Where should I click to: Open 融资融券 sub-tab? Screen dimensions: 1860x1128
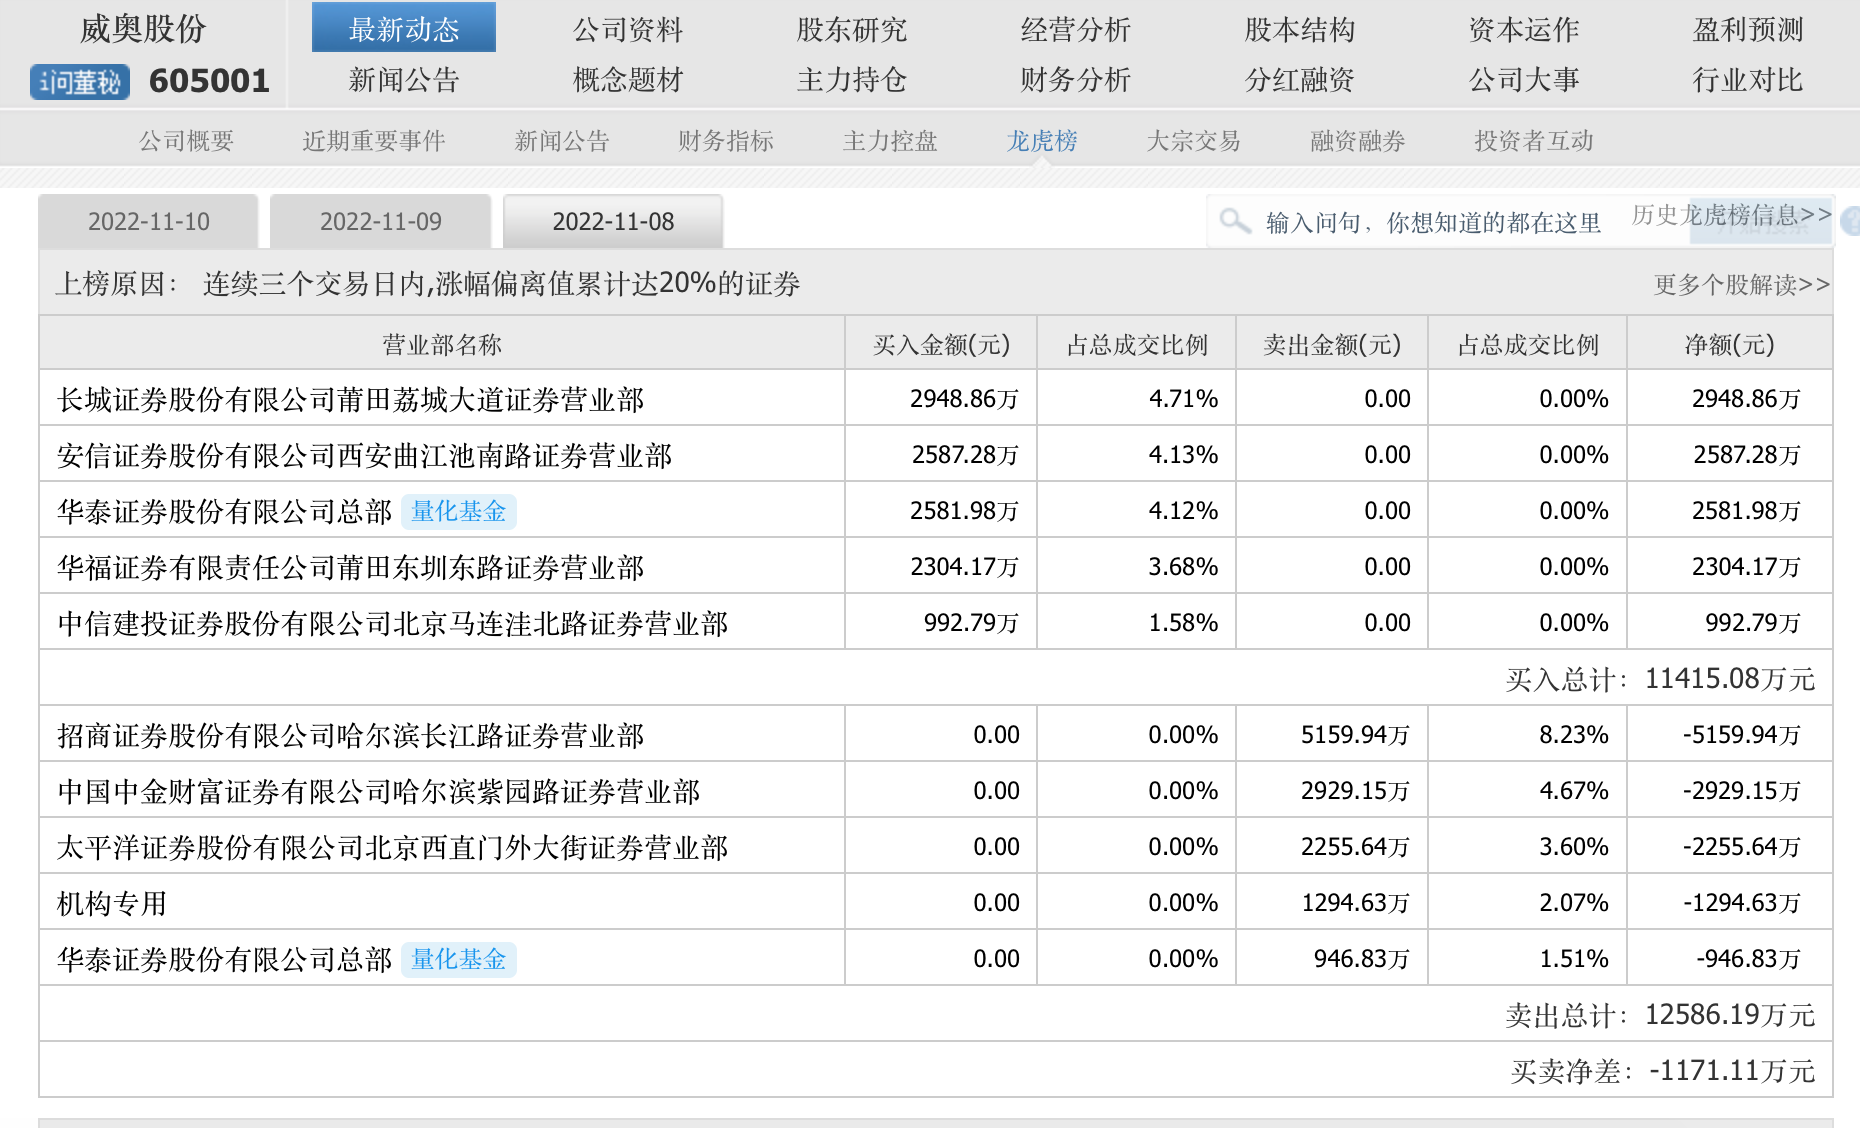pyautogui.click(x=1357, y=141)
